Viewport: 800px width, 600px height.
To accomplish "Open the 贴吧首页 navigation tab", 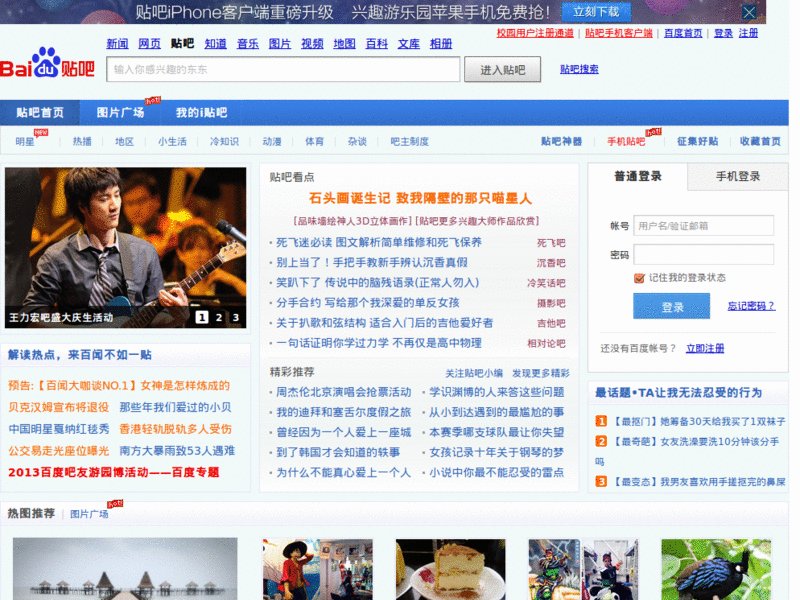I will coord(40,113).
